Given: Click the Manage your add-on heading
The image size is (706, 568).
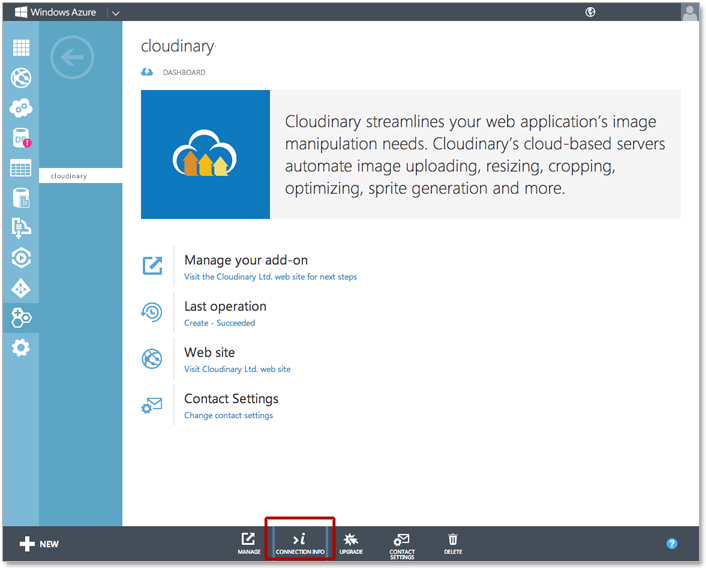Looking at the screenshot, I should [246, 260].
